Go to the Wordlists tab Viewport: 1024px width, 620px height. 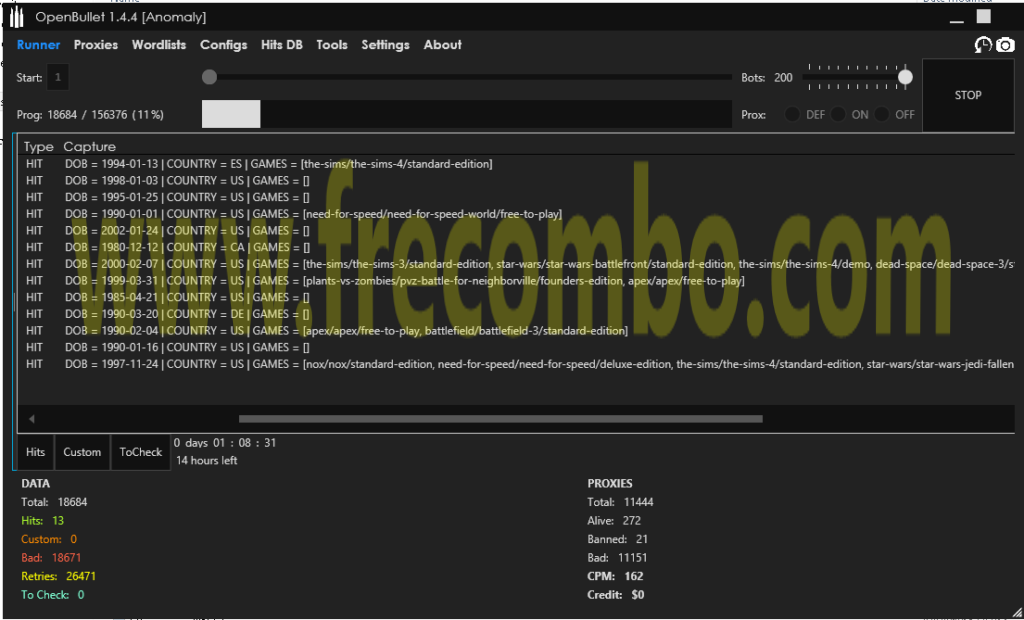pos(159,45)
